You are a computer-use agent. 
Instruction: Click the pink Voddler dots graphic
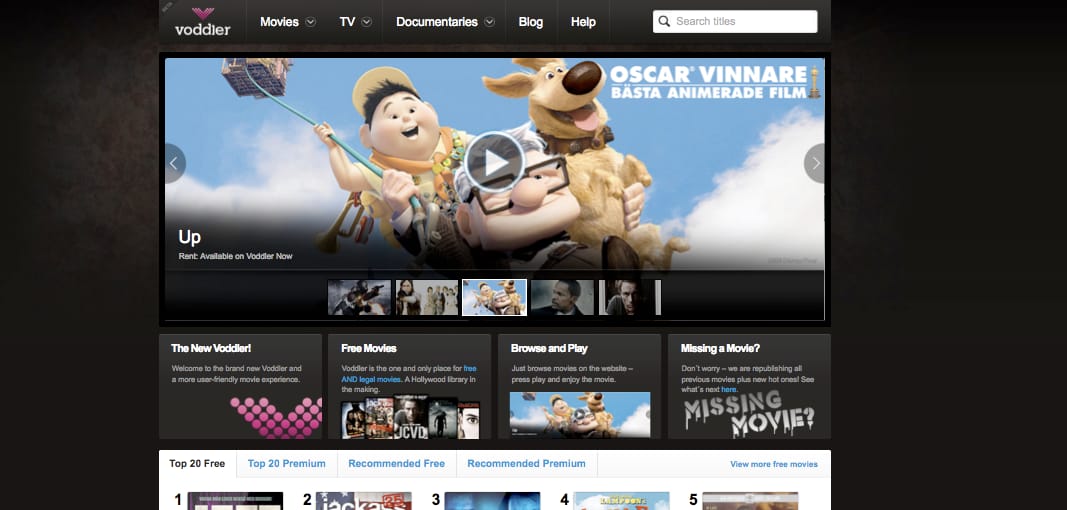(276, 417)
